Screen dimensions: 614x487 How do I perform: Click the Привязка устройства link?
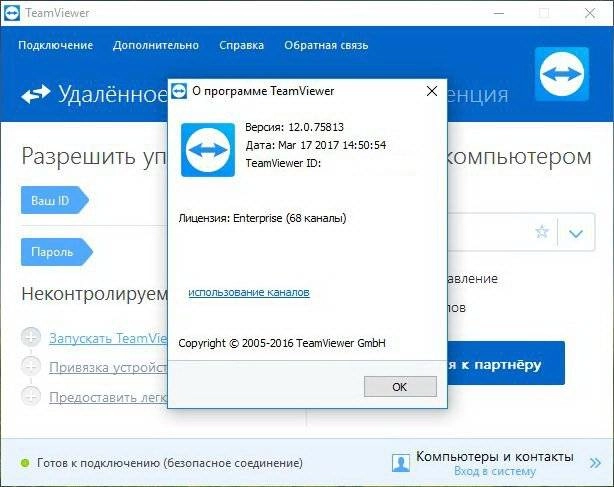pyautogui.click(x=108, y=367)
